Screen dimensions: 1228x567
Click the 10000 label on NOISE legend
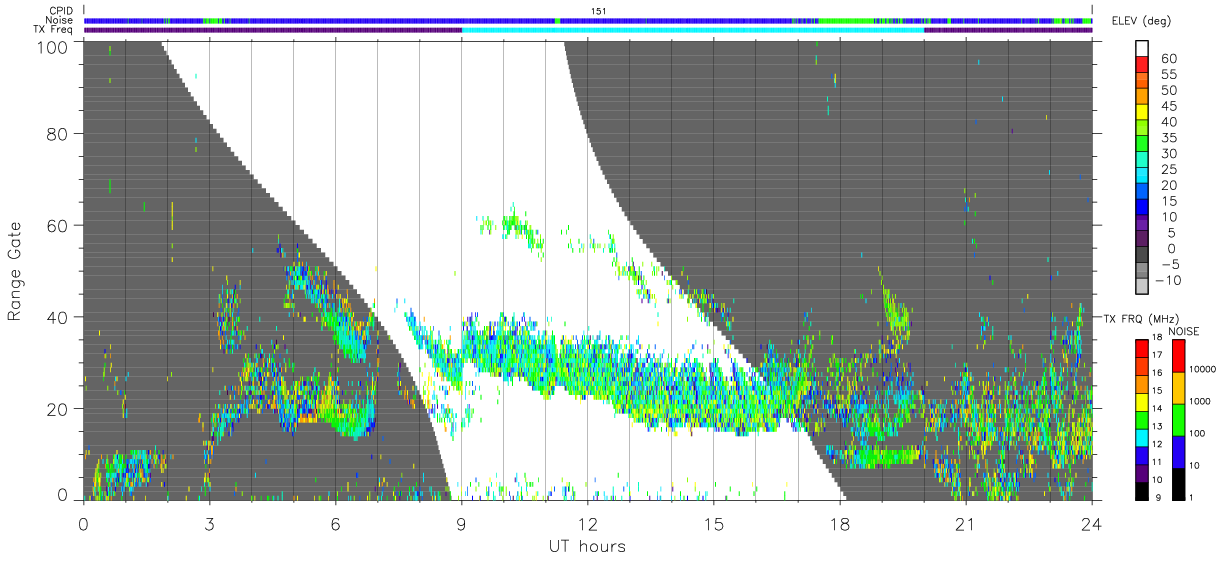point(1204,370)
